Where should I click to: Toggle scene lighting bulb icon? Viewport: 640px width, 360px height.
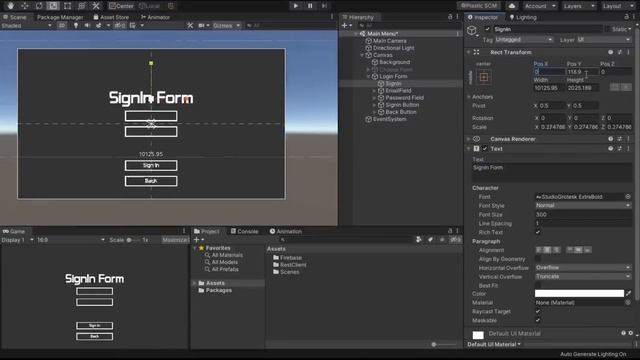(76, 25)
